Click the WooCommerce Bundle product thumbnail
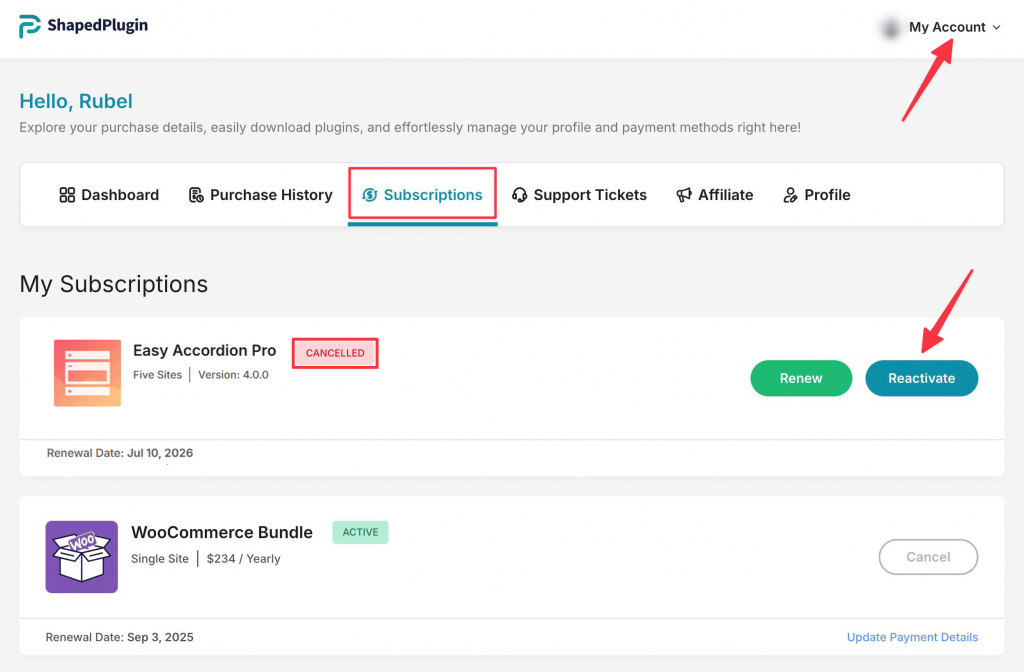This screenshot has height=672, width=1024. pyautogui.click(x=81, y=556)
